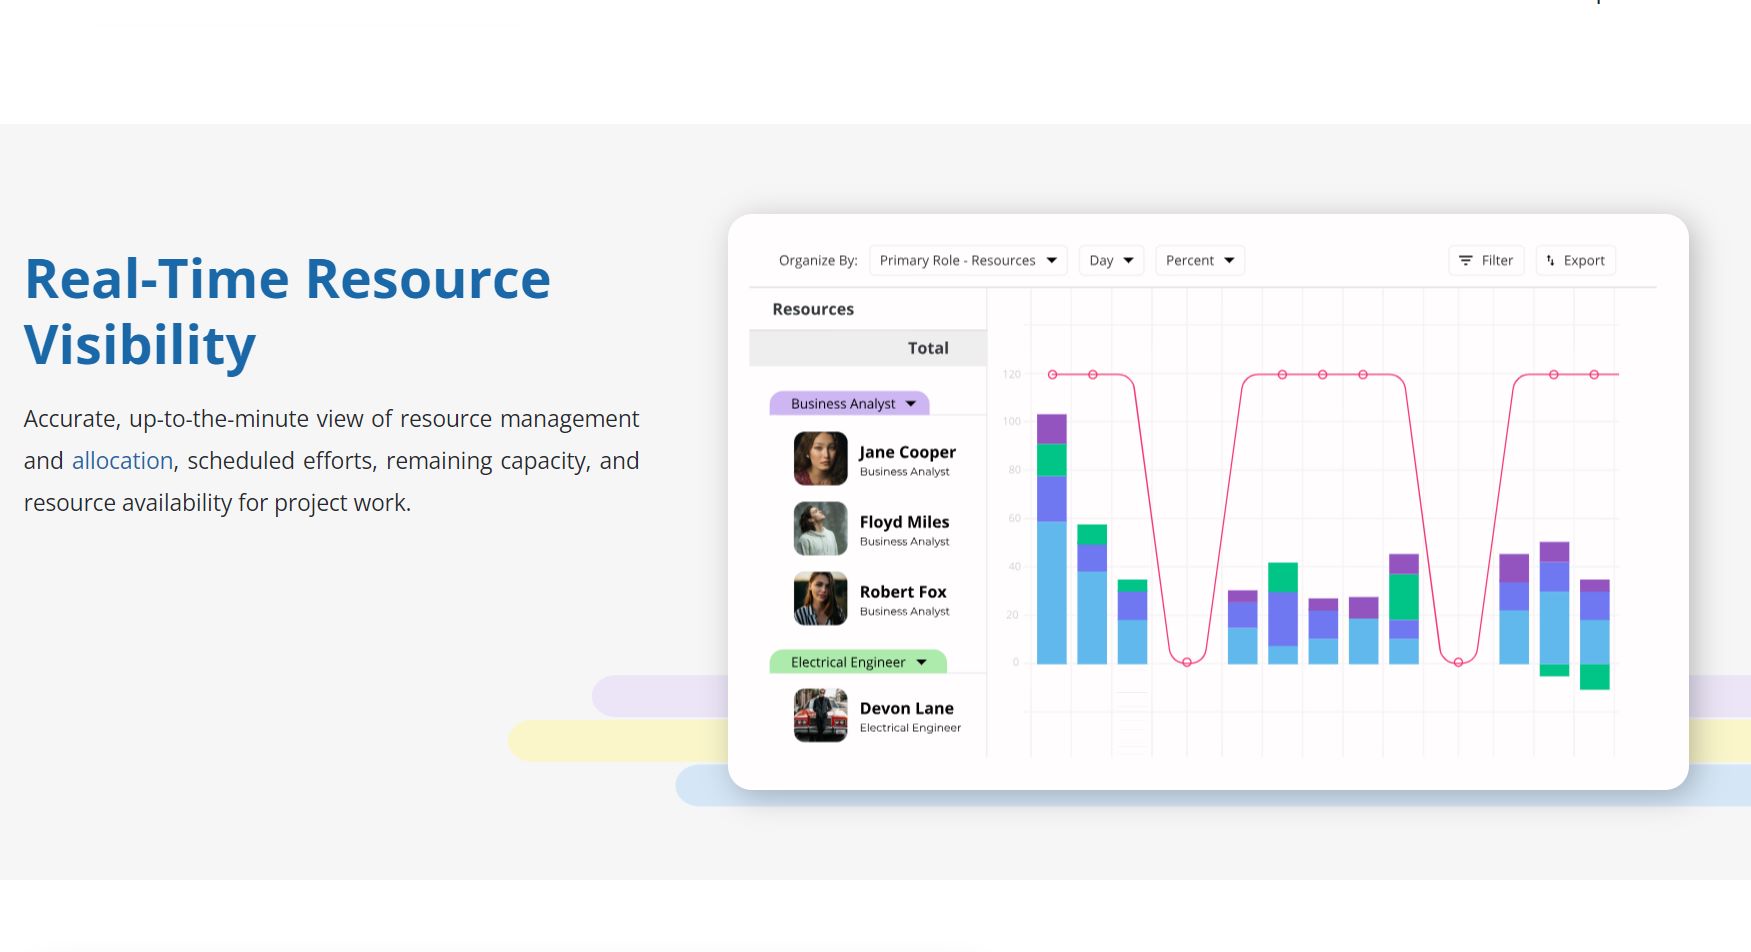This screenshot has height=952, width=1751.
Task: Open the allocation hyperlink
Action: click(x=122, y=460)
